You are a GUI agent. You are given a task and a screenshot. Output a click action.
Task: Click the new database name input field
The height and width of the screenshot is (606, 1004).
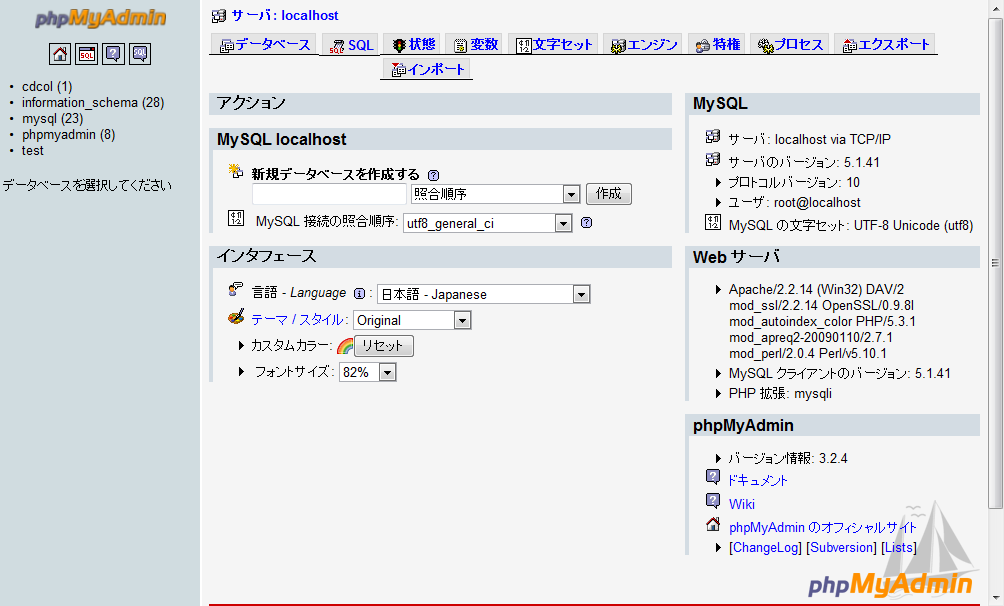click(x=329, y=194)
